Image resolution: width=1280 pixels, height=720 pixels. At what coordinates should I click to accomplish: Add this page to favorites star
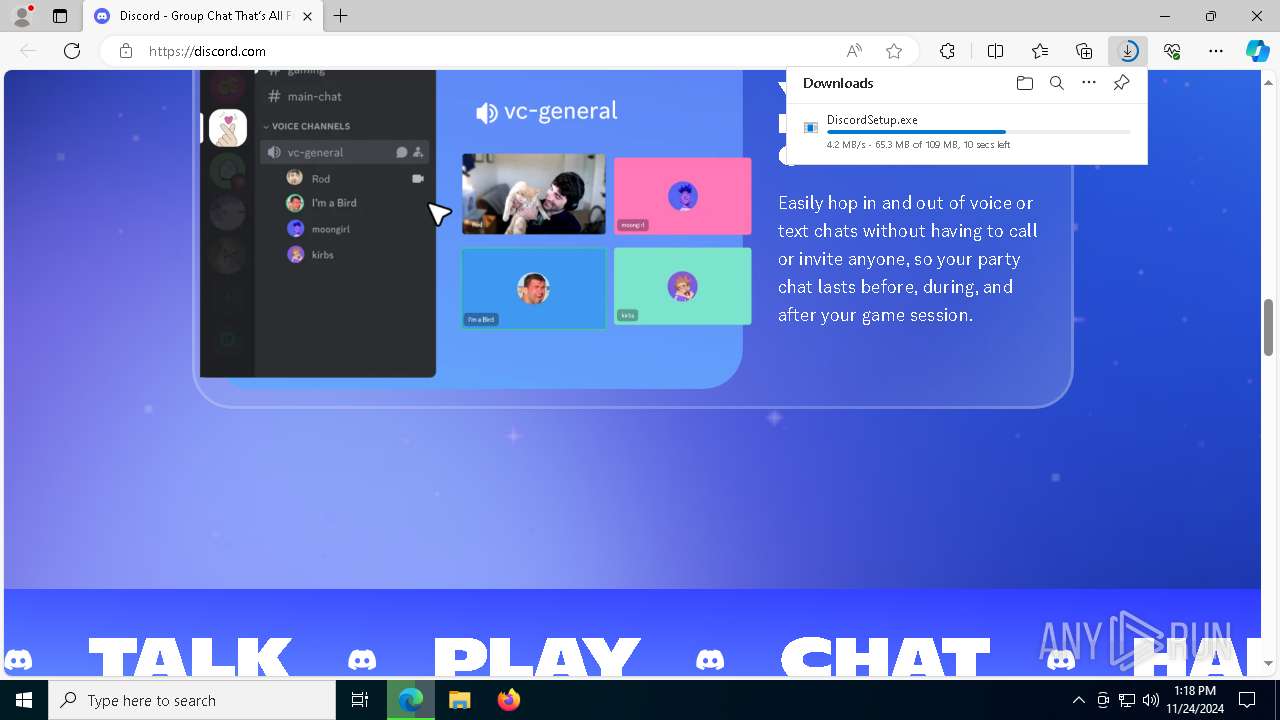(x=894, y=51)
